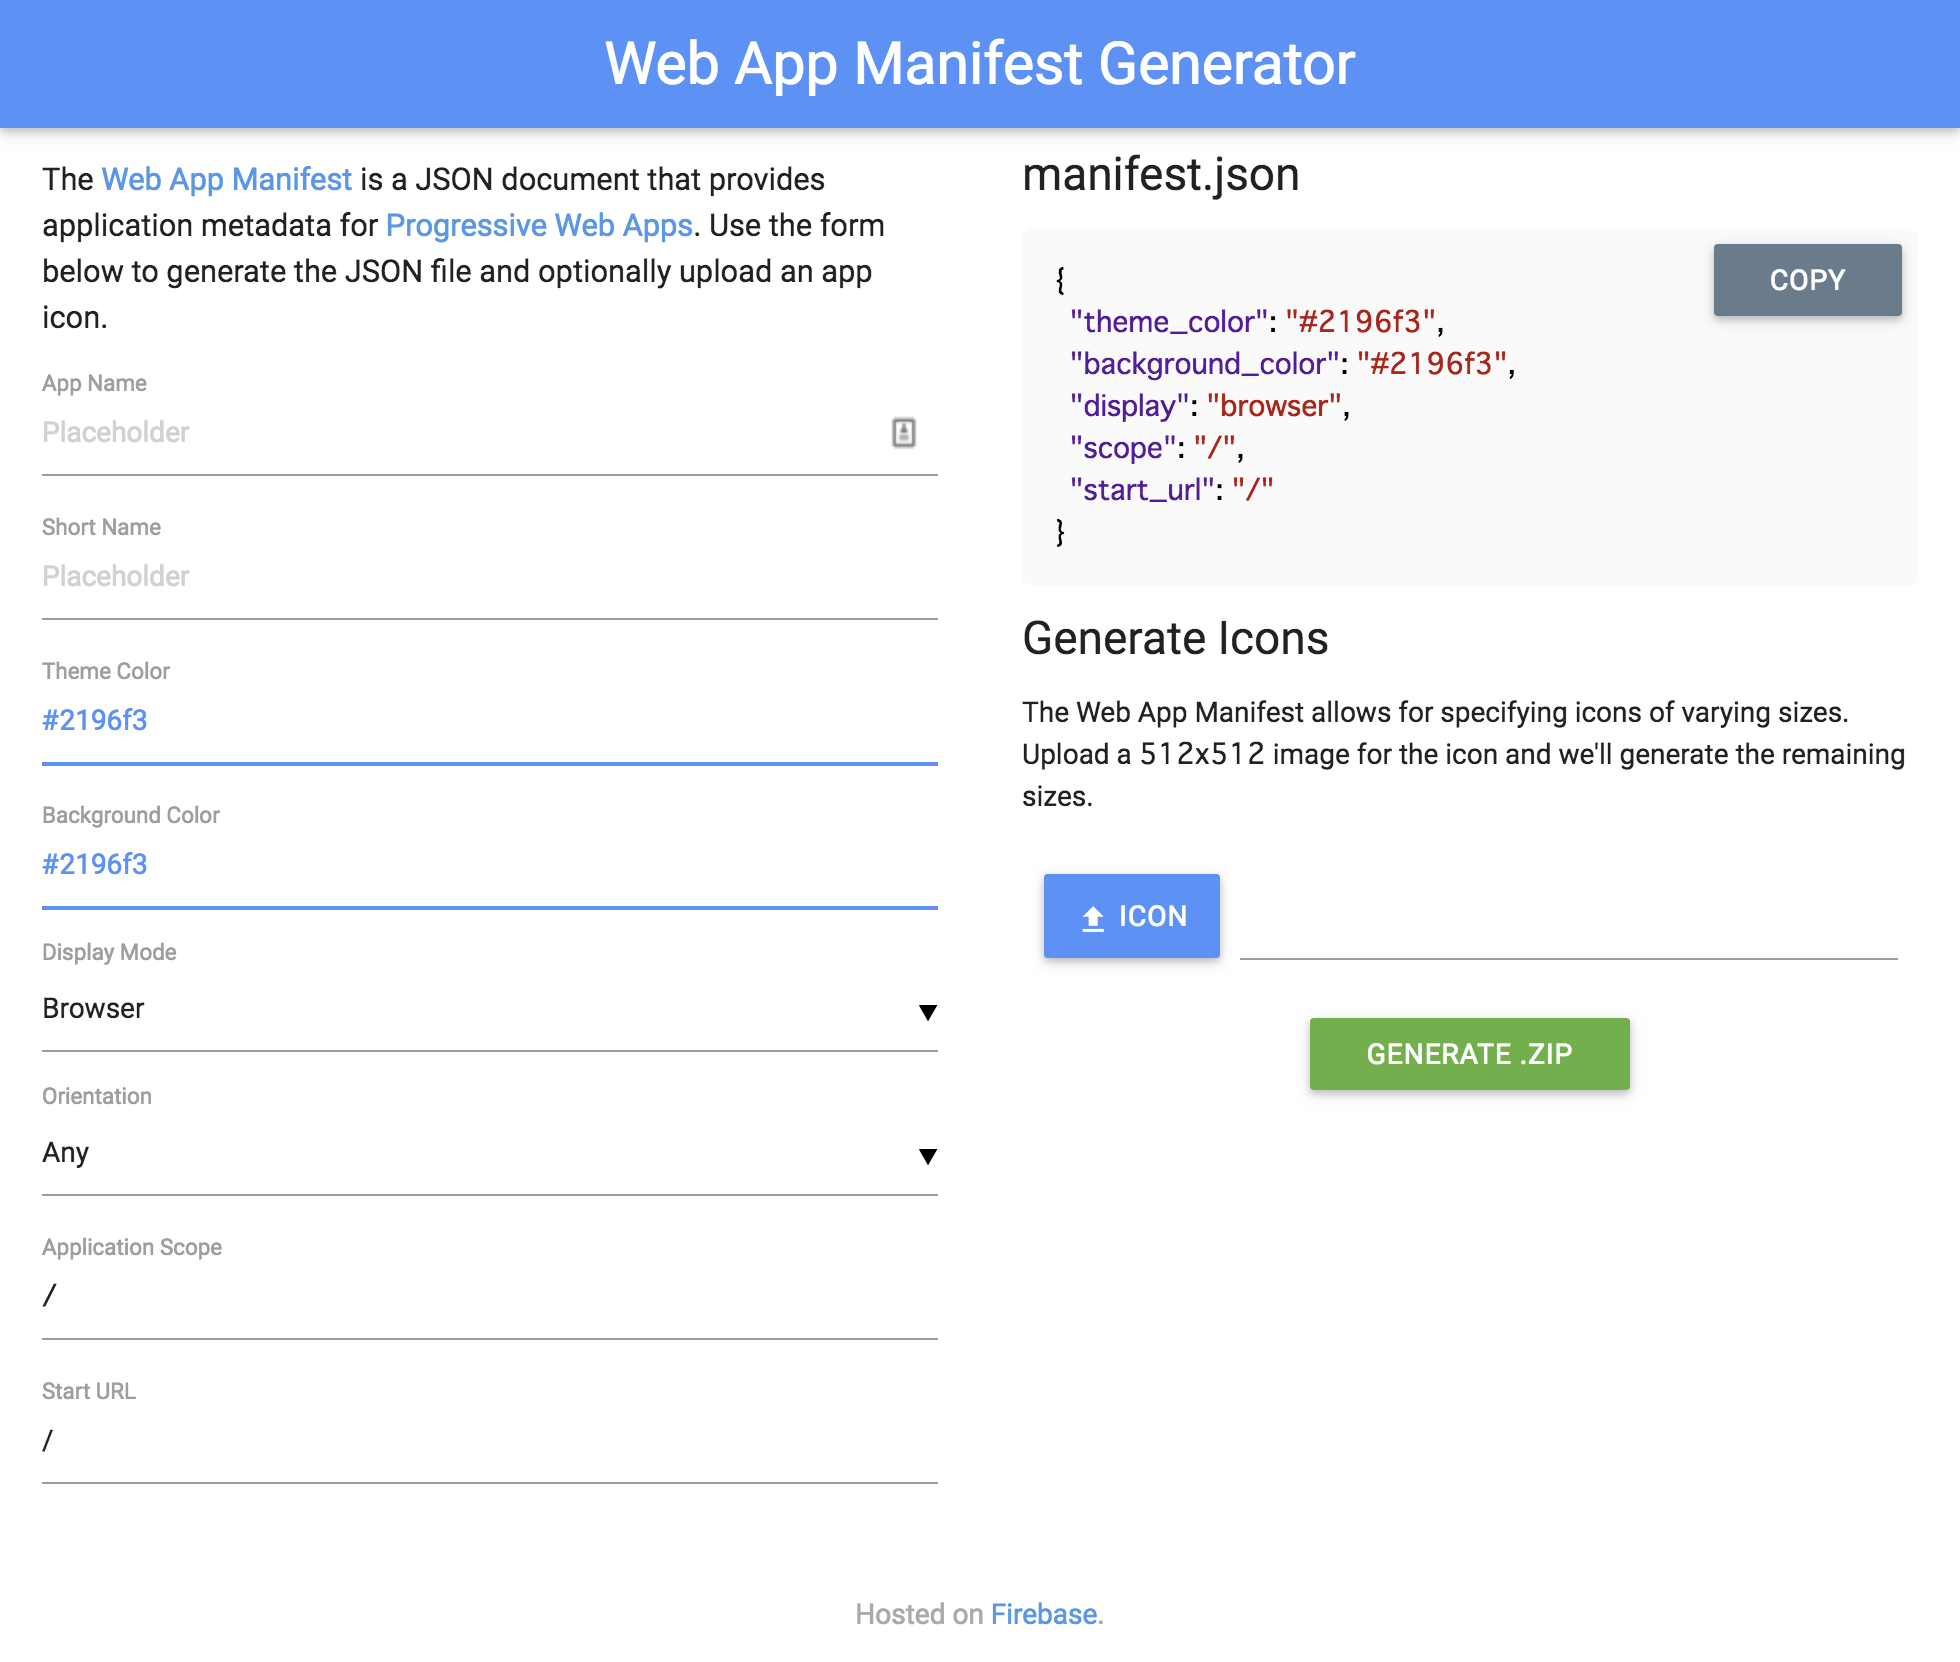
Task: Open the Firebase link in the footer
Action: 1043,1614
